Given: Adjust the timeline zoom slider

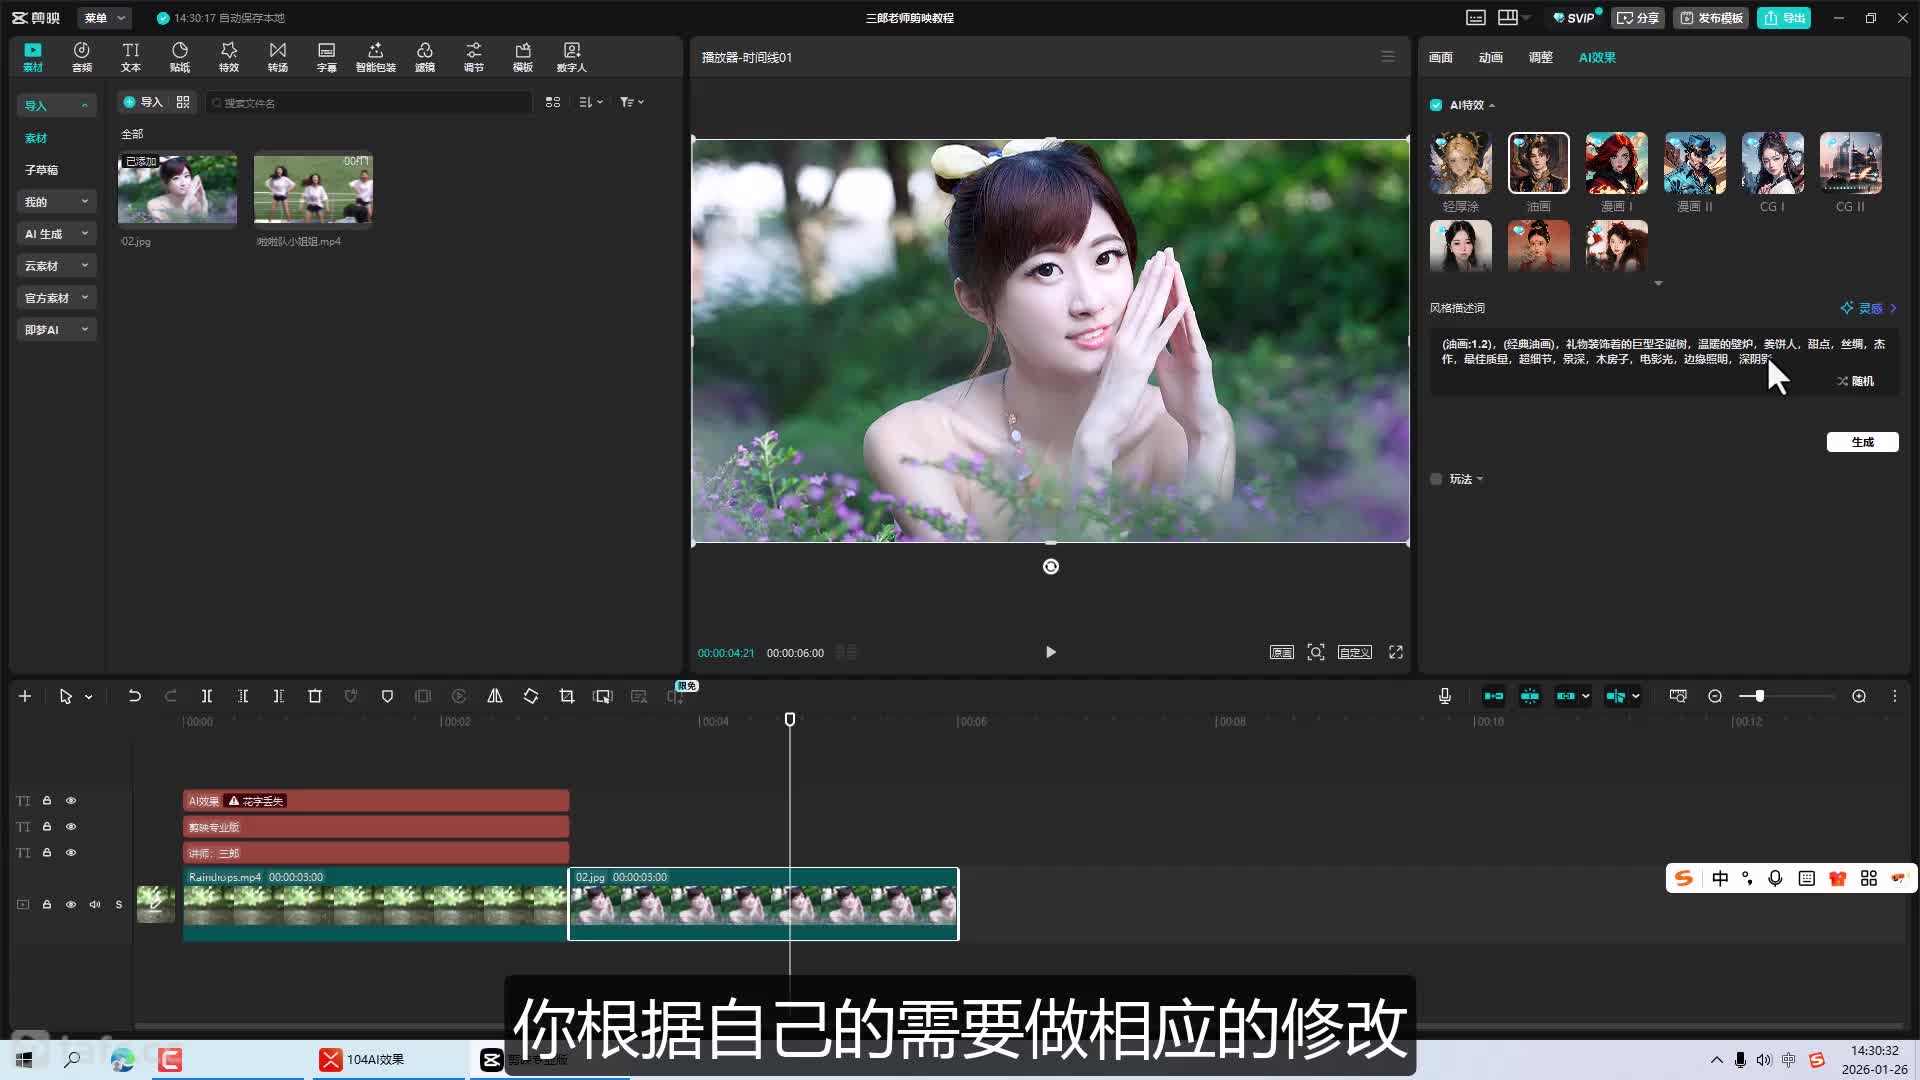Looking at the screenshot, I should pos(1759,696).
